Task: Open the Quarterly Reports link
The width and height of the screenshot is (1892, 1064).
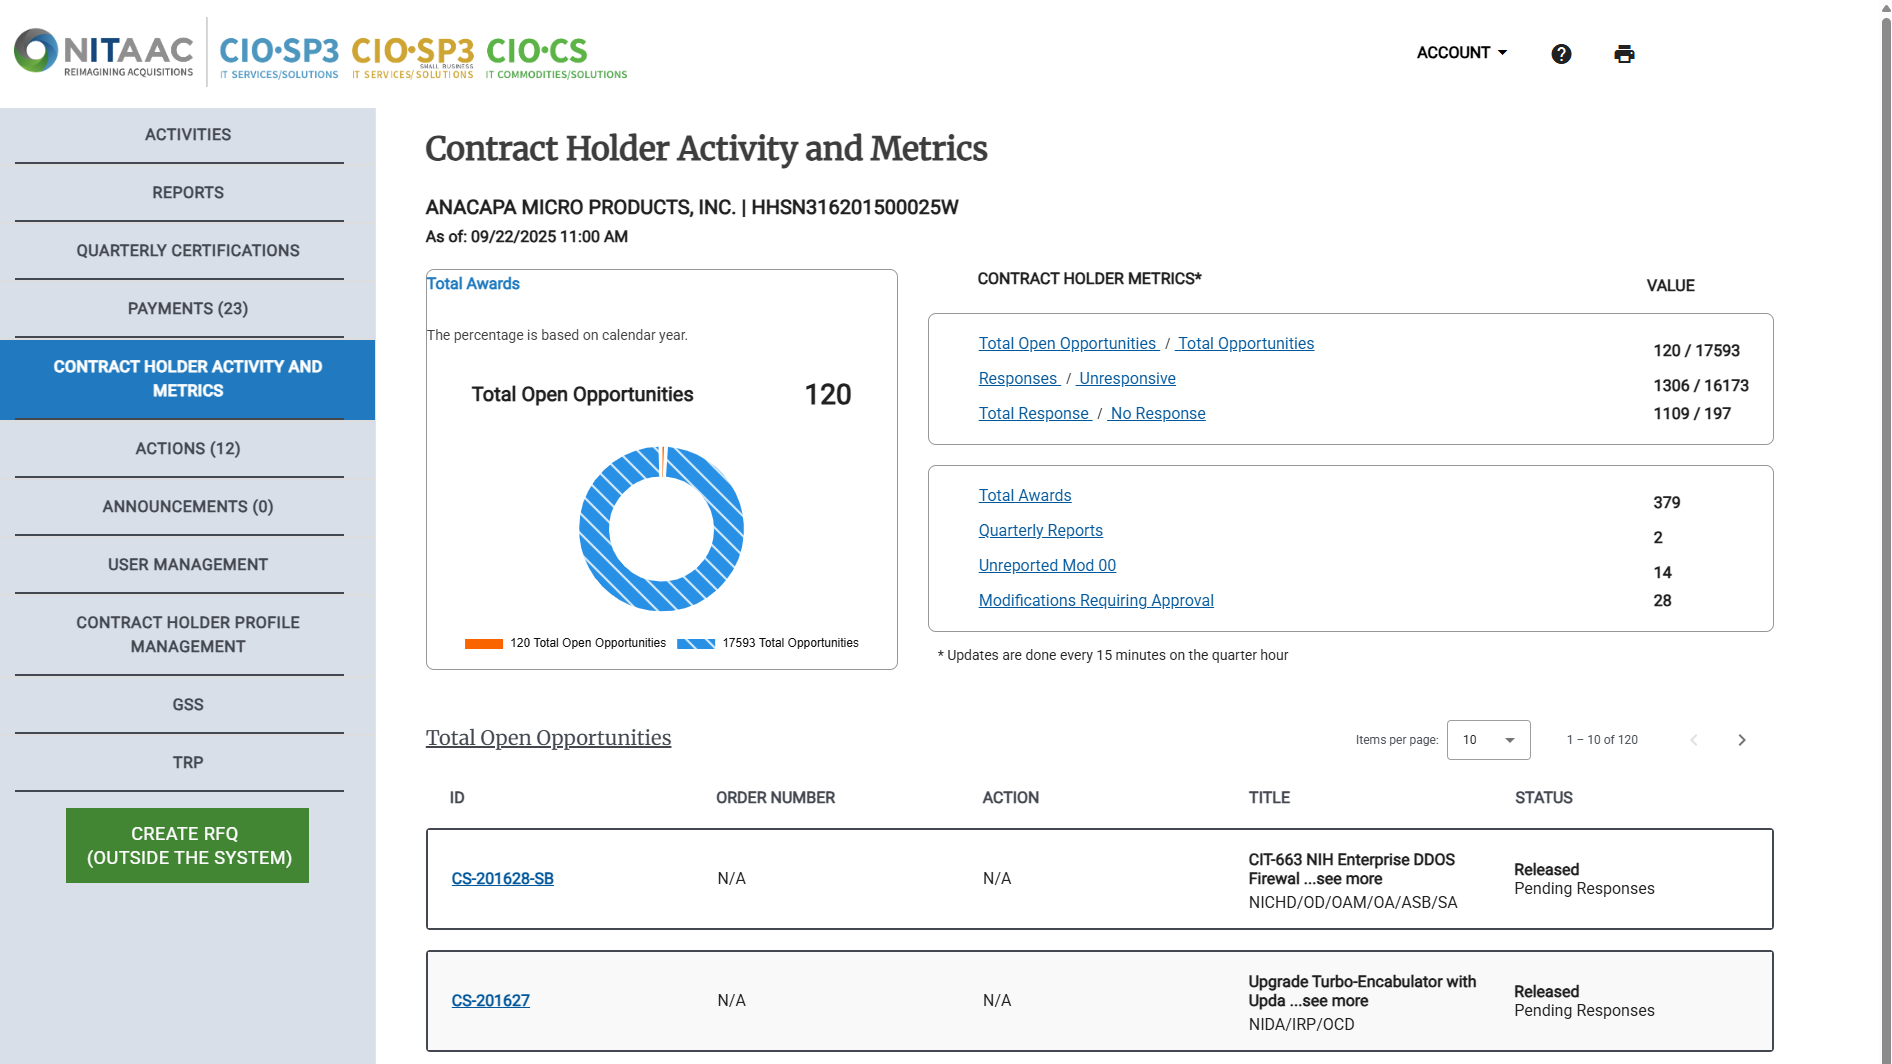Action: (1040, 530)
